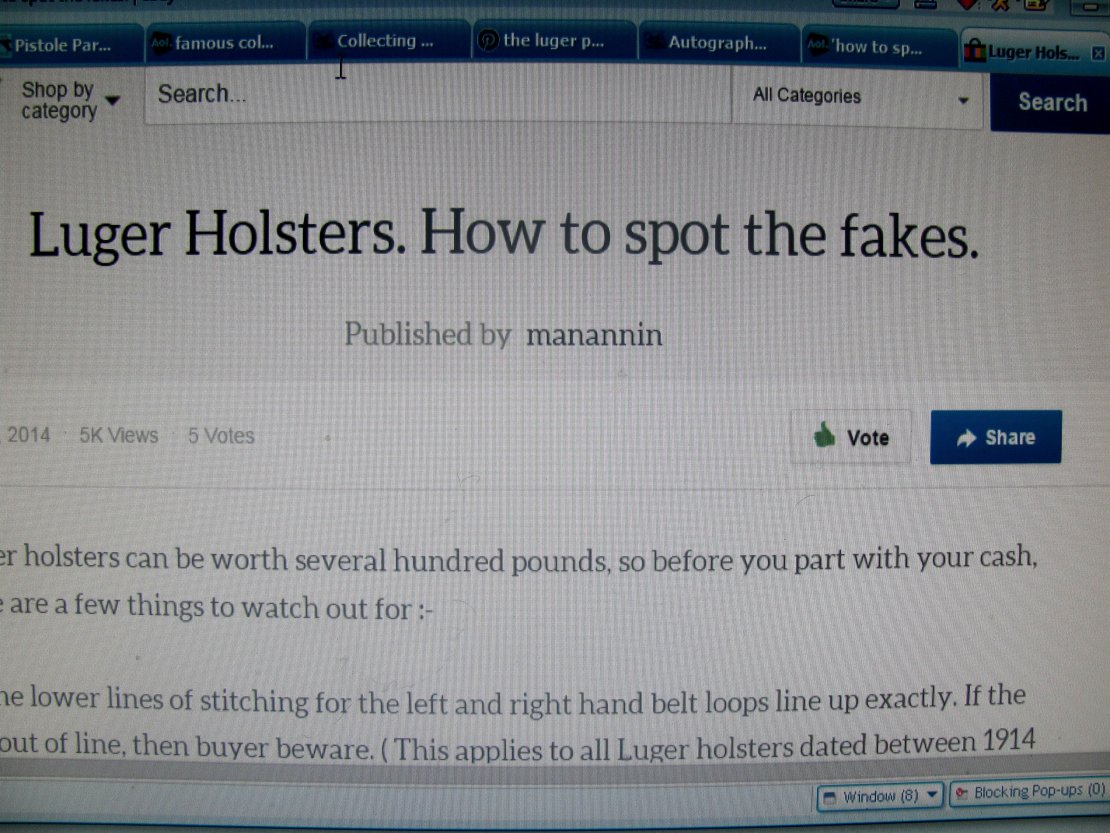The height and width of the screenshot is (833, 1110).
Task: Expand the Shop by category menu
Action: (69, 100)
